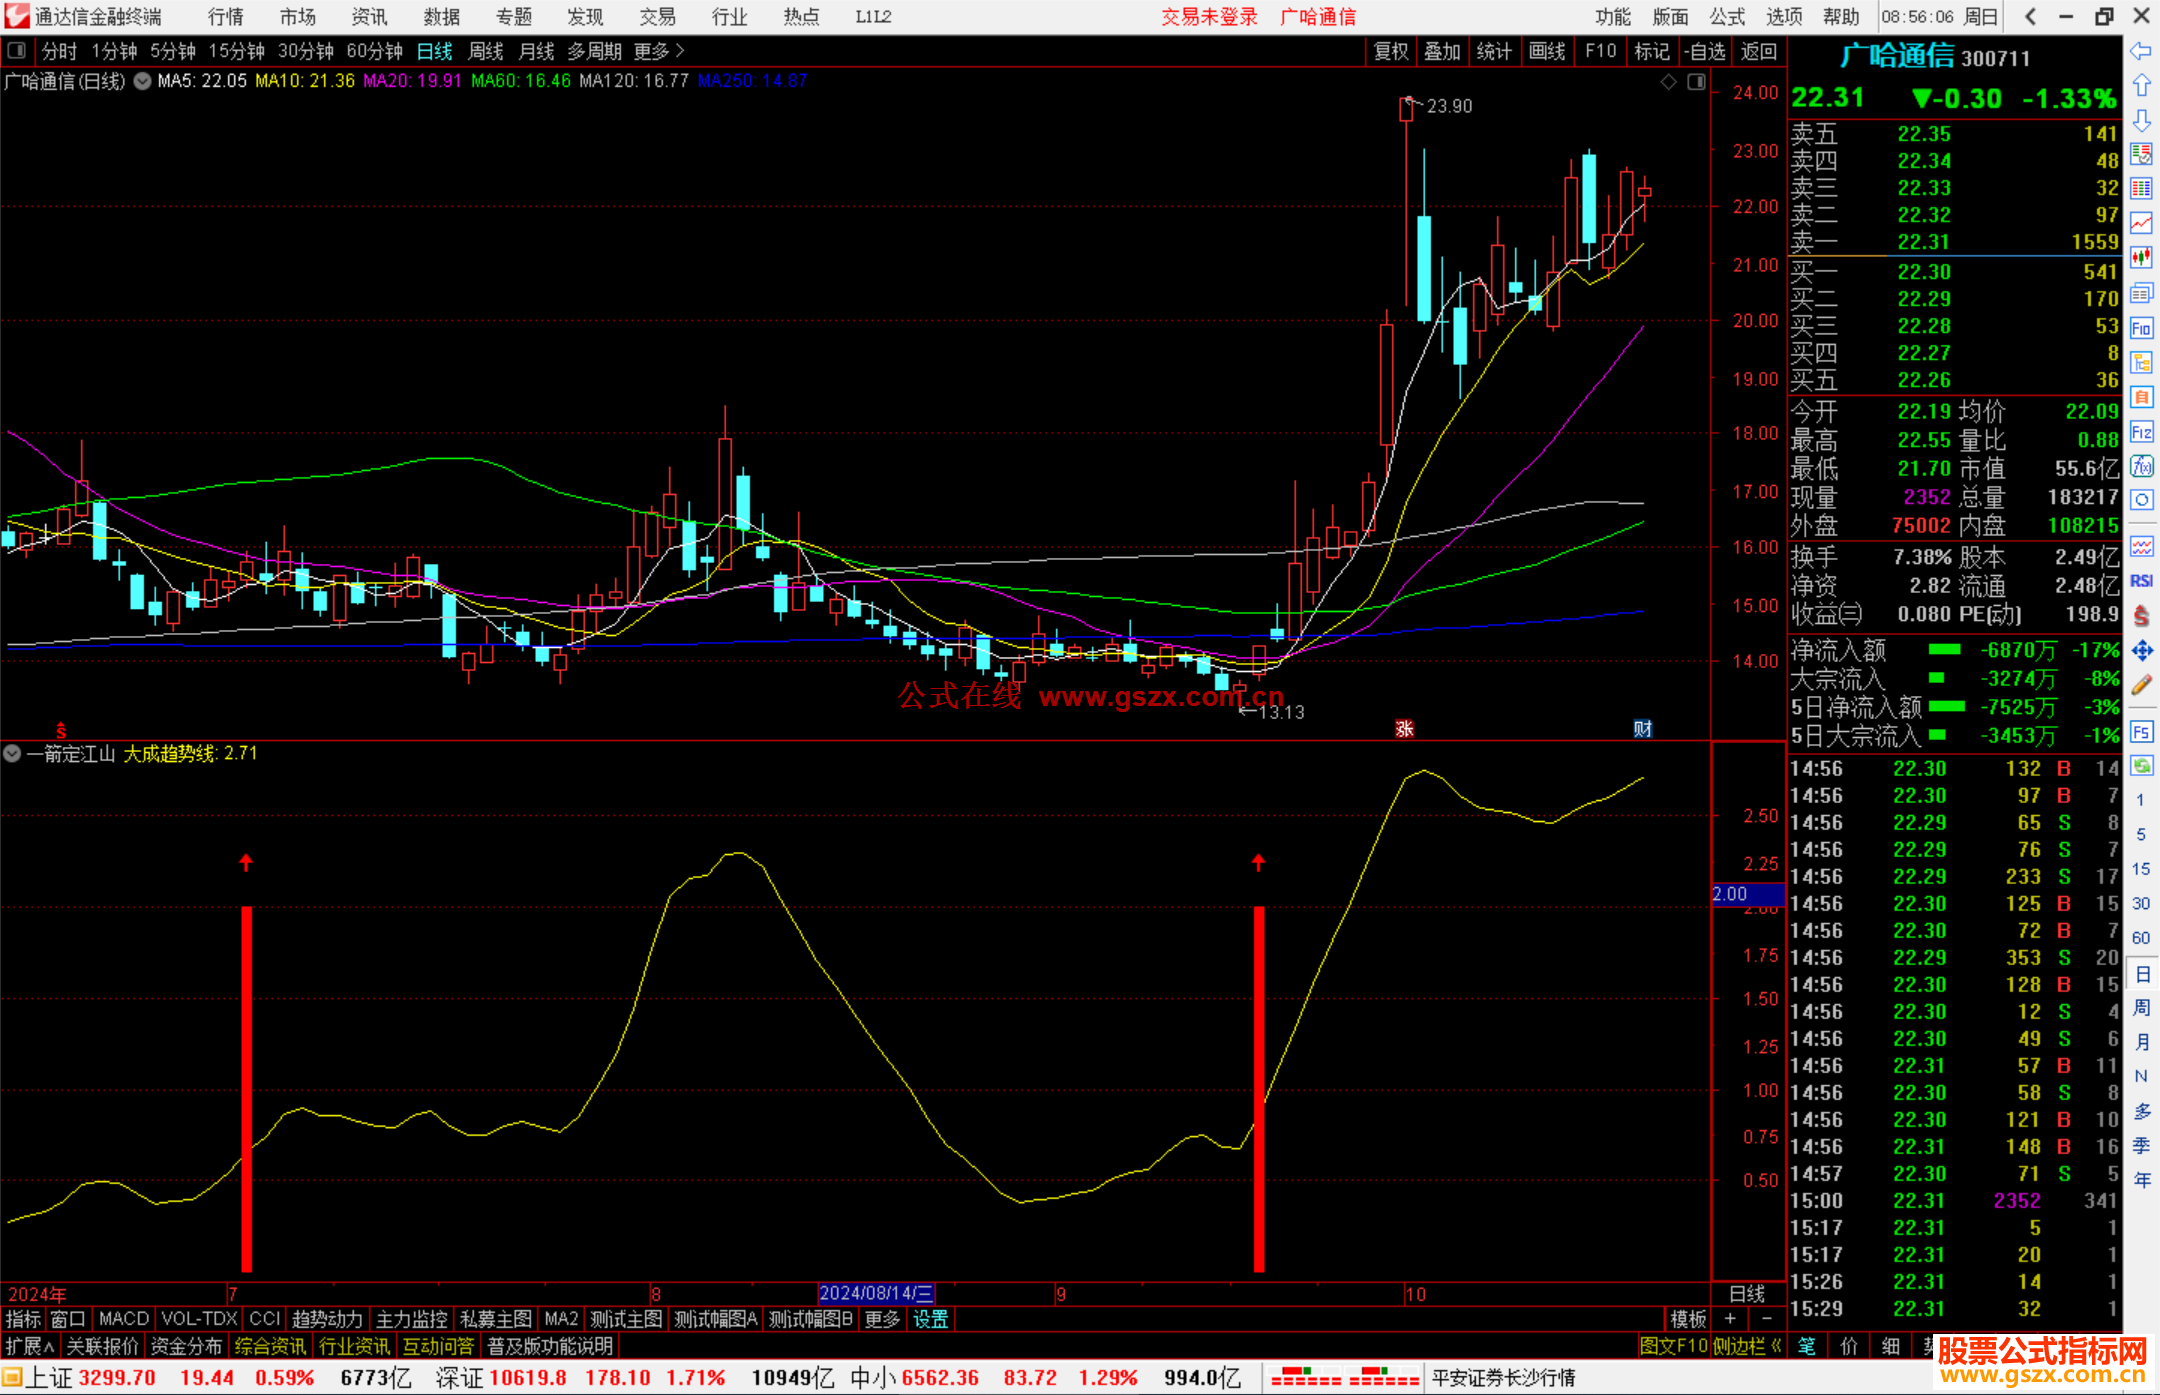The width and height of the screenshot is (2160, 1395).
Task: Click the green refresh icon in sidebar
Action: [2141, 766]
